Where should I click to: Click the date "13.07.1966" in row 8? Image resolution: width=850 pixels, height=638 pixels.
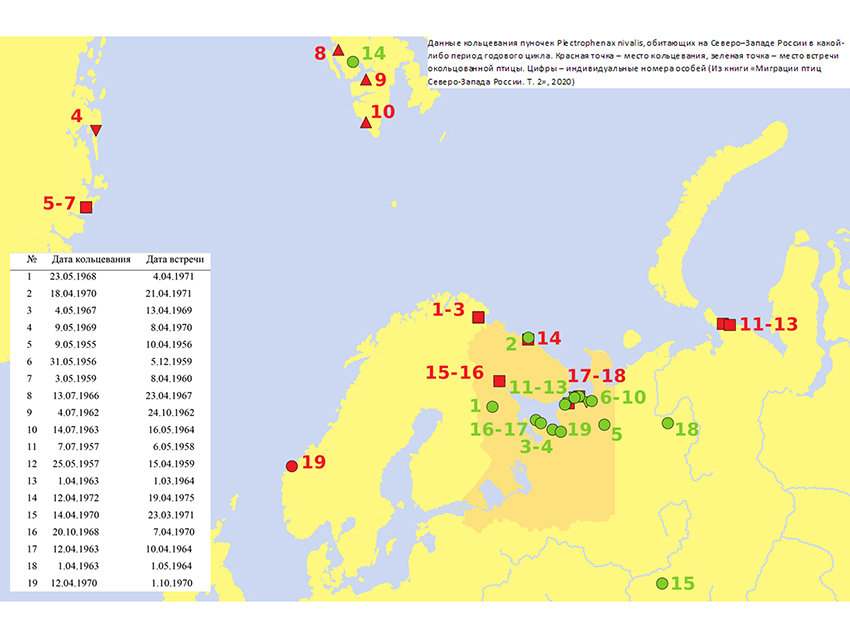click(76, 396)
